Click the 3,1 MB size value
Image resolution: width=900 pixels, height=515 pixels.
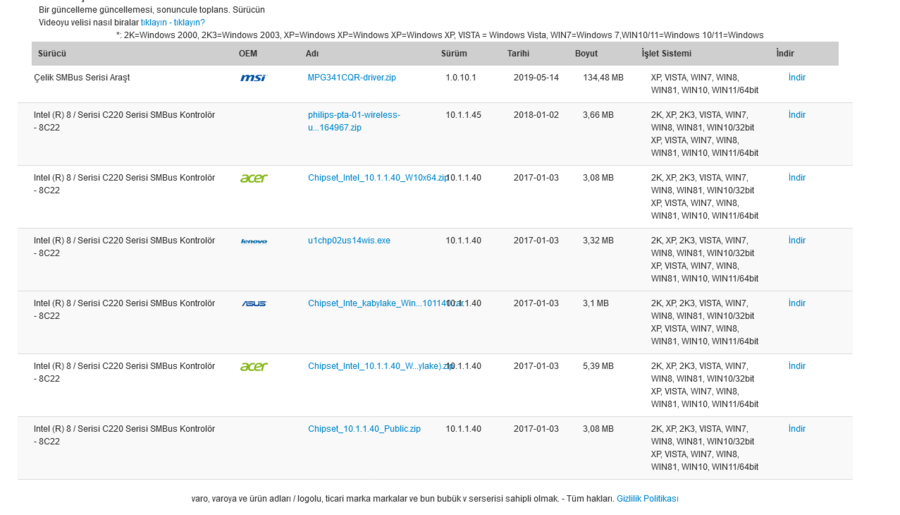pos(596,303)
